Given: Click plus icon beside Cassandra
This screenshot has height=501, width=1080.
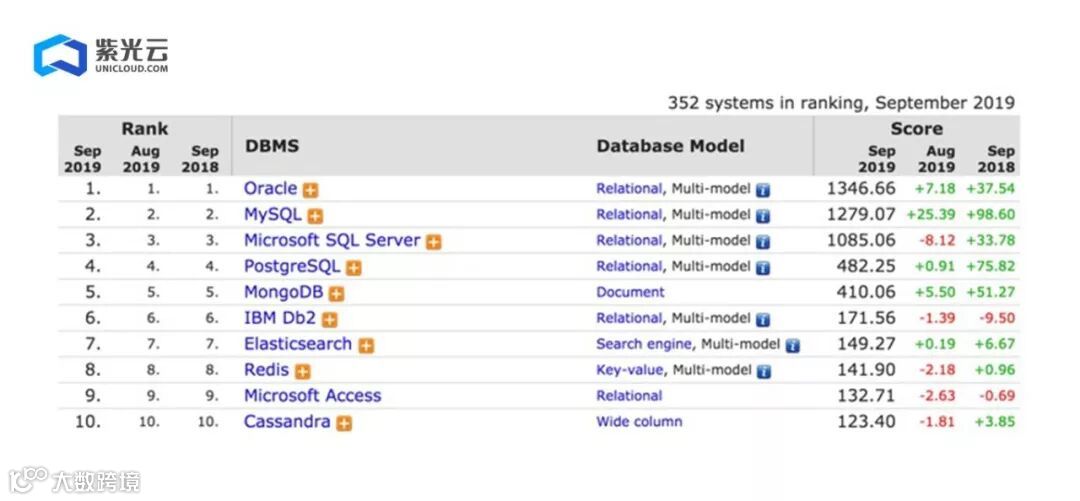Looking at the screenshot, I should (x=344, y=424).
